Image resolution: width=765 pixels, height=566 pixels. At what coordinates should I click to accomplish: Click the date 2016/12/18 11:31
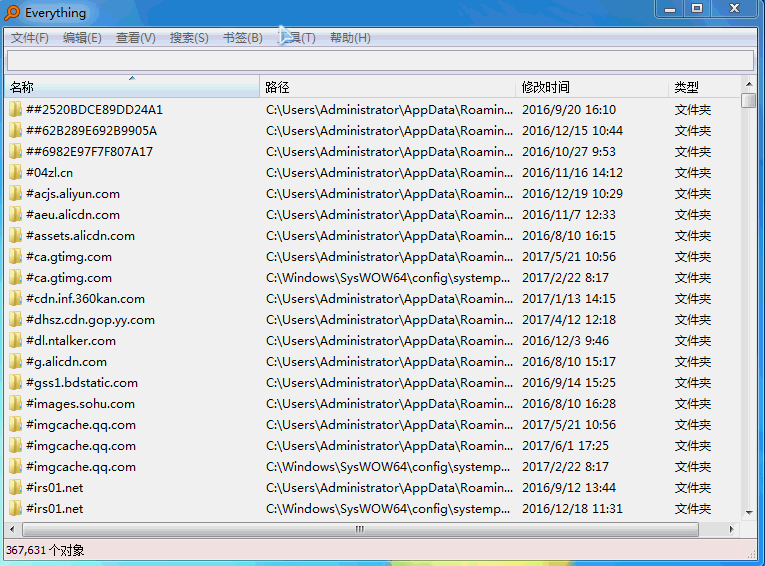coord(572,508)
